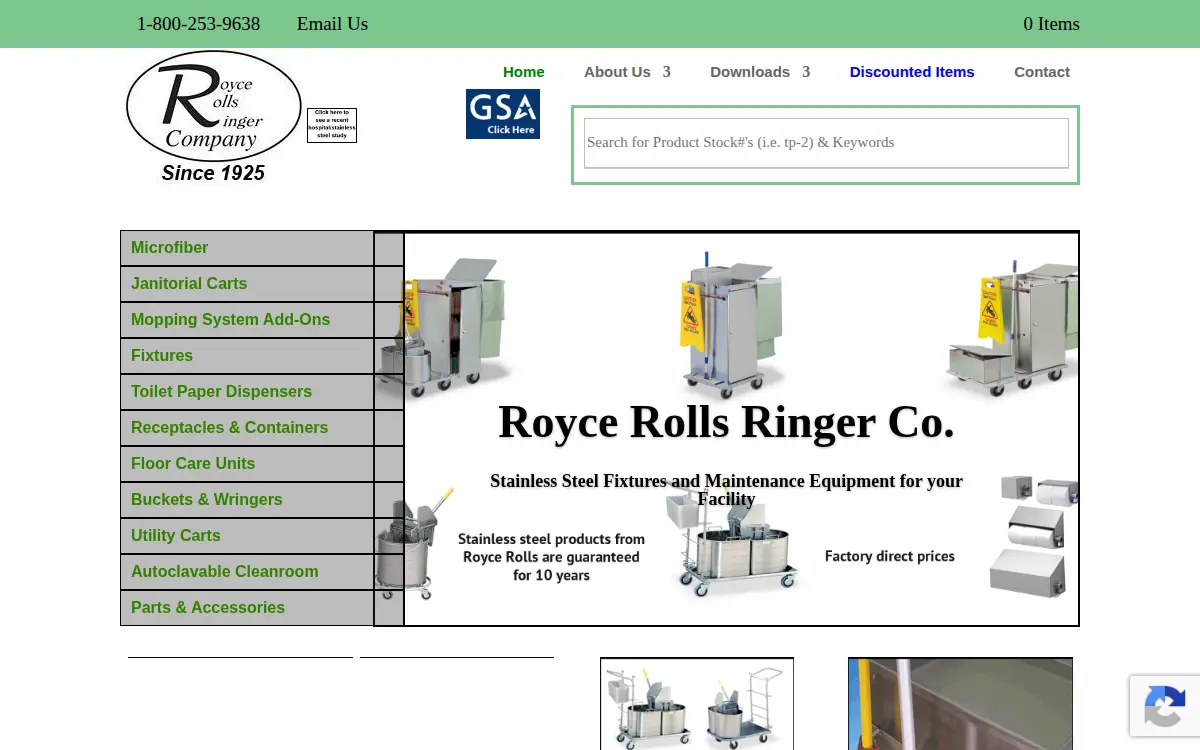Viewport: 1200px width, 750px height.
Task: Open the twin mop bucket carts product thumbnail
Action: pyautogui.click(x=697, y=704)
